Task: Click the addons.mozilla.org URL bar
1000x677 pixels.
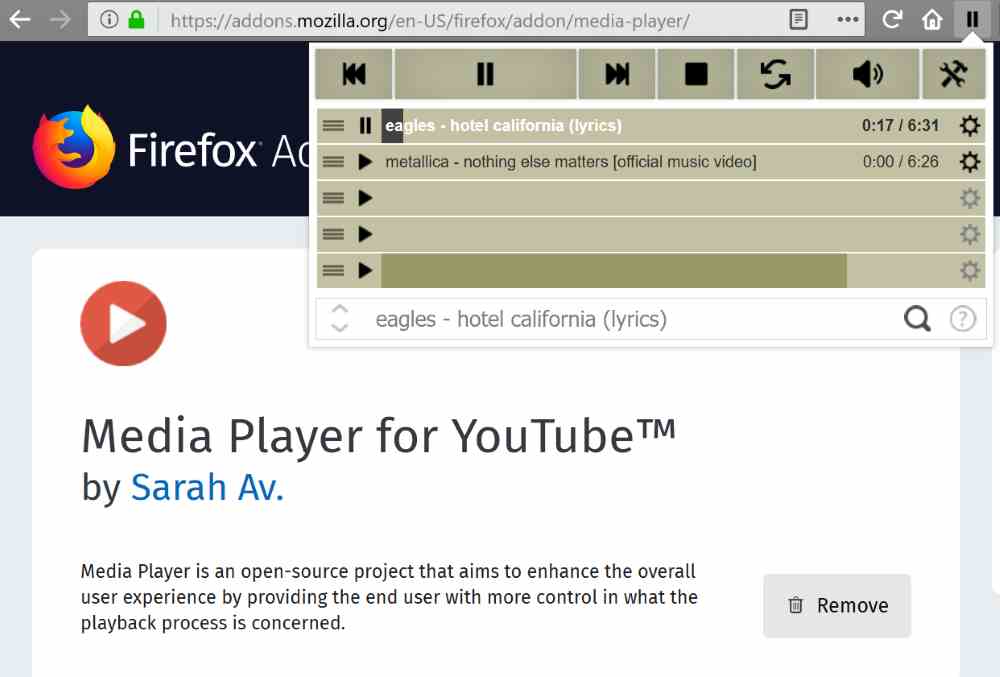Action: tap(429, 20)
